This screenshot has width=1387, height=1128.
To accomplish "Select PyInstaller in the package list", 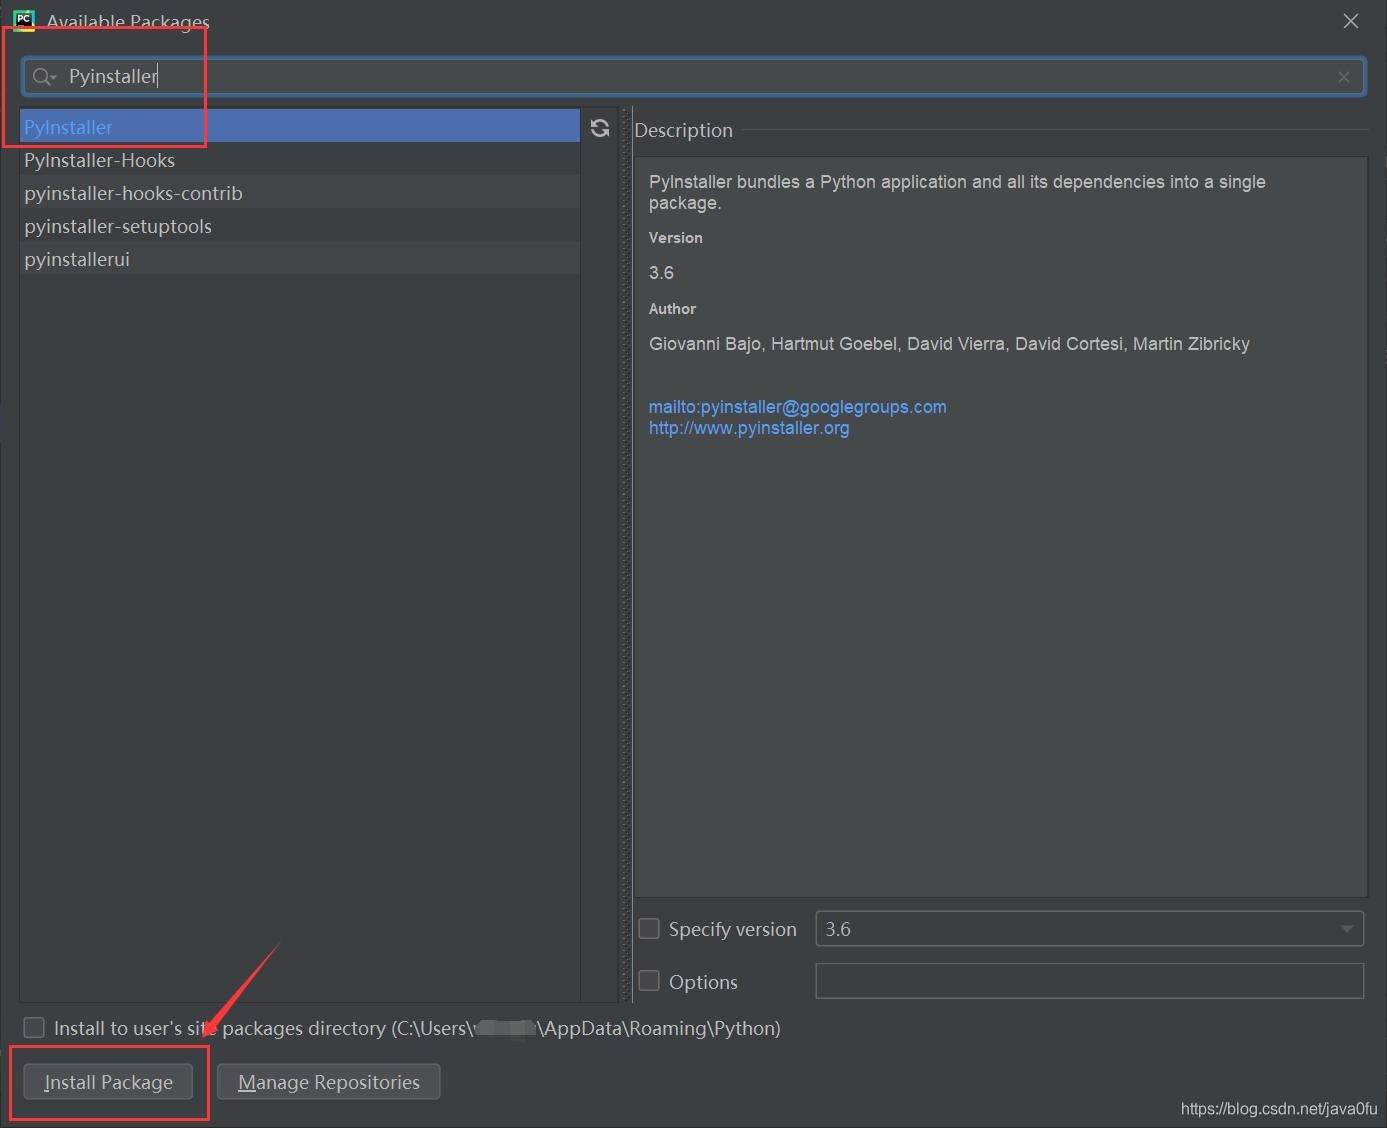I will pyautogui.click(x=300, y=126).
